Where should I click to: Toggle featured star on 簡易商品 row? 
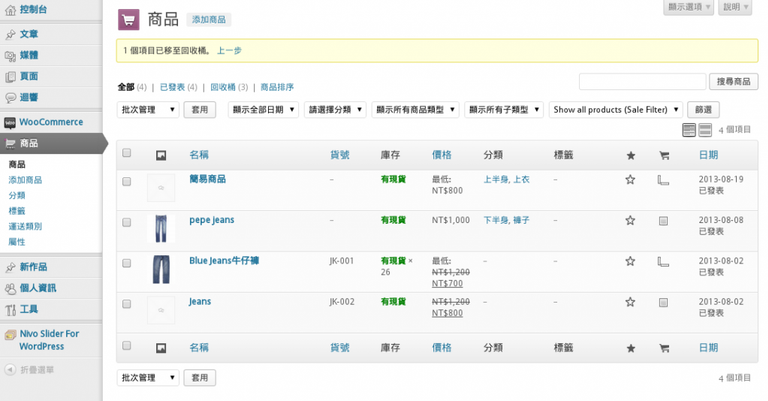click(x=630, y=180)
